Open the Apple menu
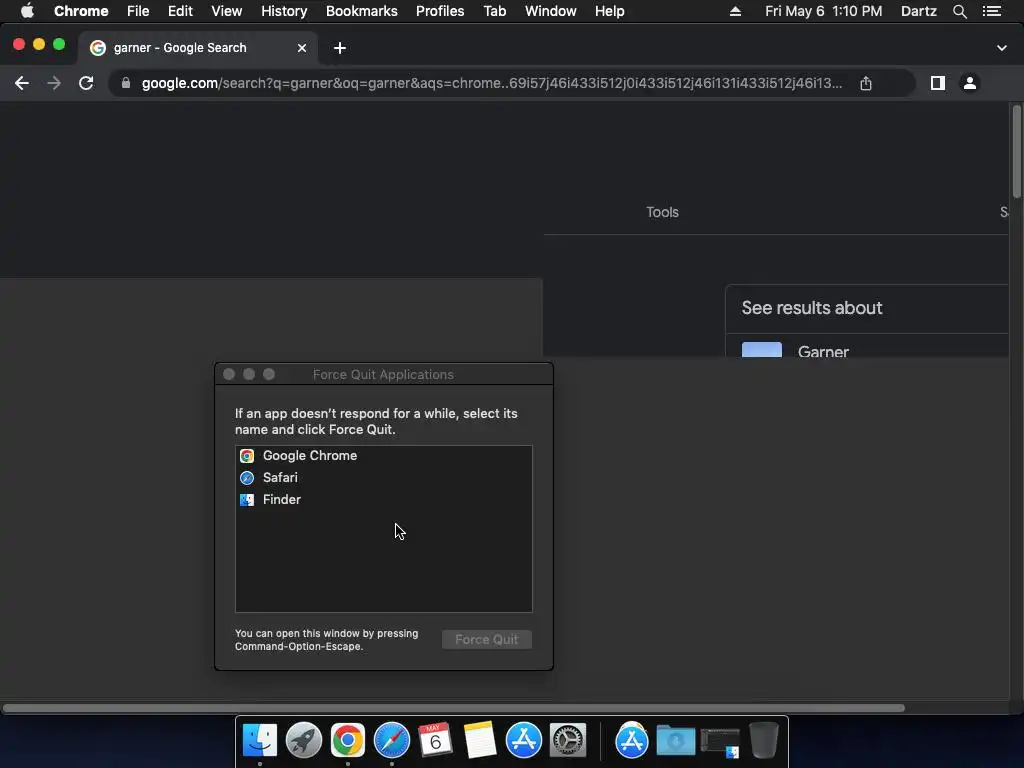The width and height of the screenshot is (1024, 768). [27, 11]
